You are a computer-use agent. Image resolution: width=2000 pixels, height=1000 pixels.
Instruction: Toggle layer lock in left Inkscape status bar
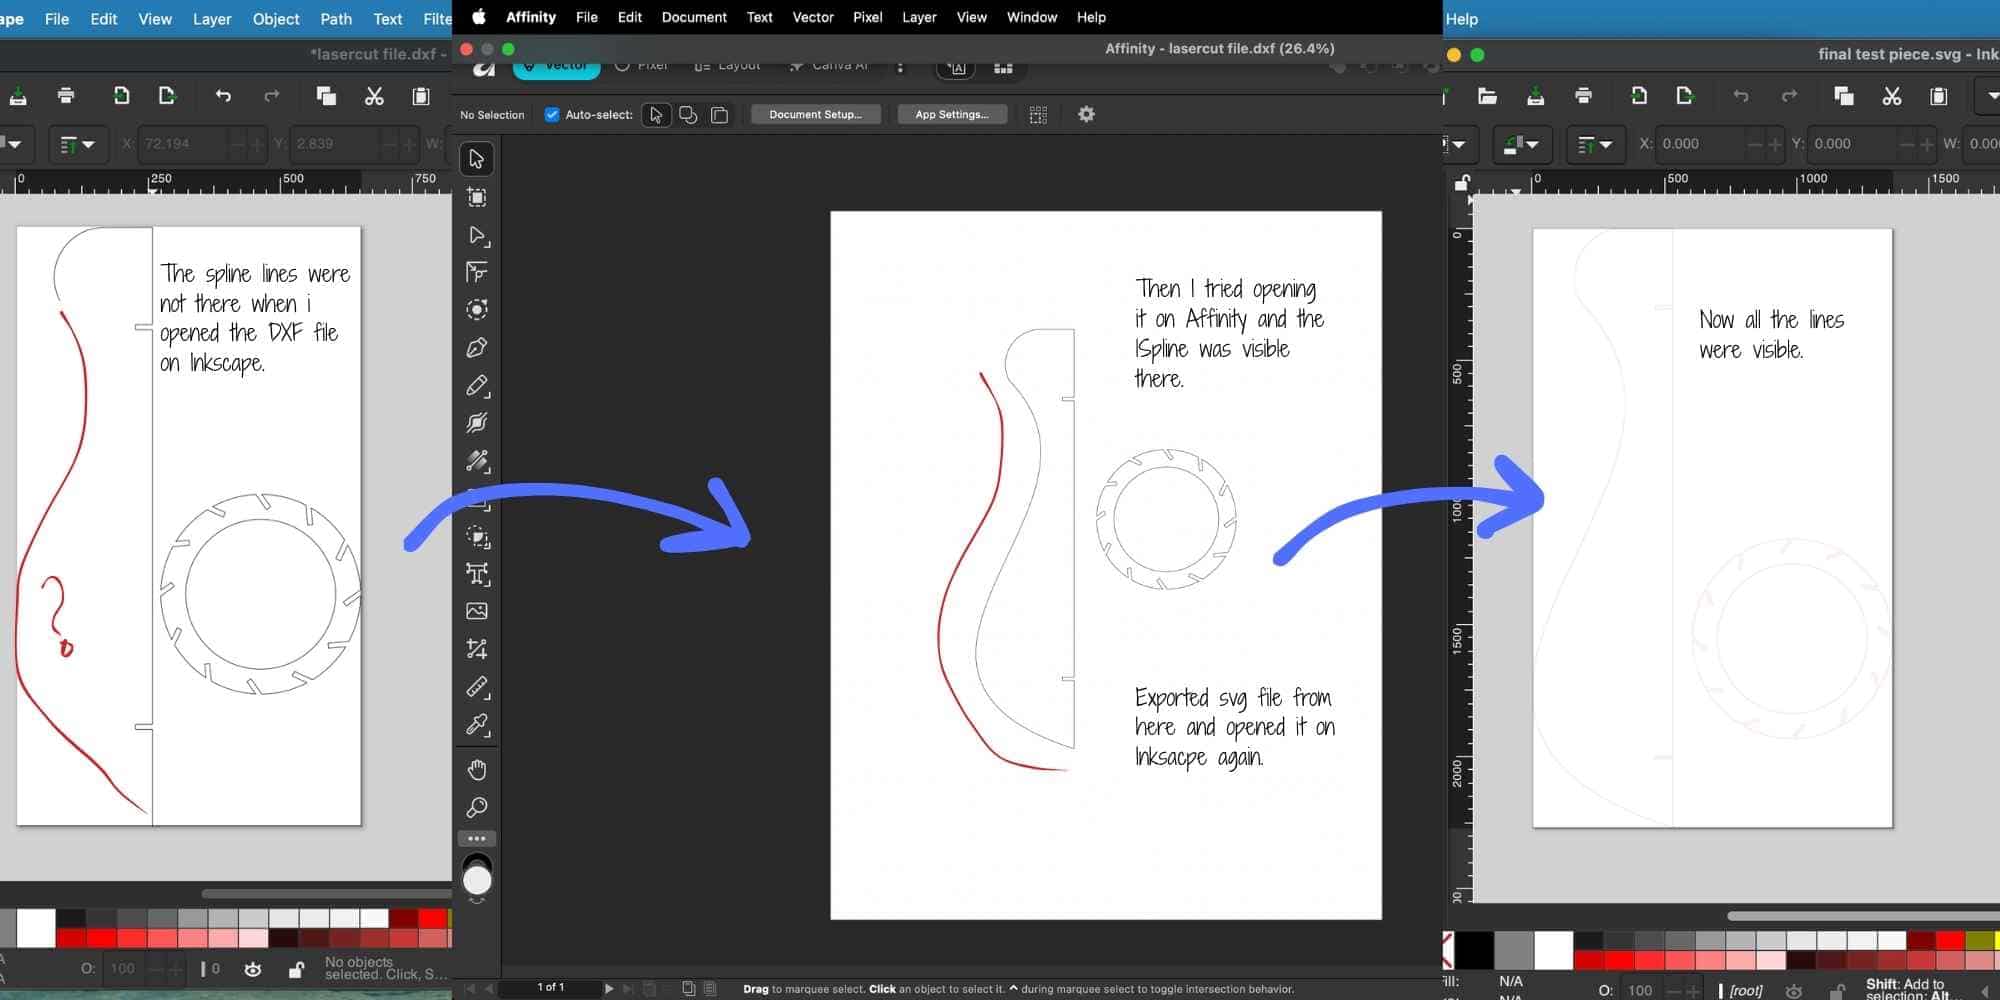click(x=296, y=969)
